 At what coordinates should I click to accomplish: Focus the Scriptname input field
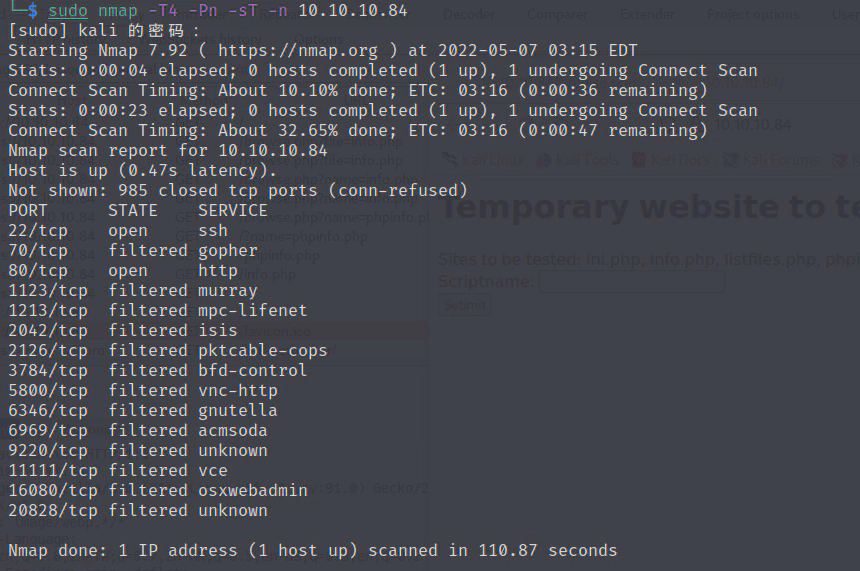[x=631, y=283]
